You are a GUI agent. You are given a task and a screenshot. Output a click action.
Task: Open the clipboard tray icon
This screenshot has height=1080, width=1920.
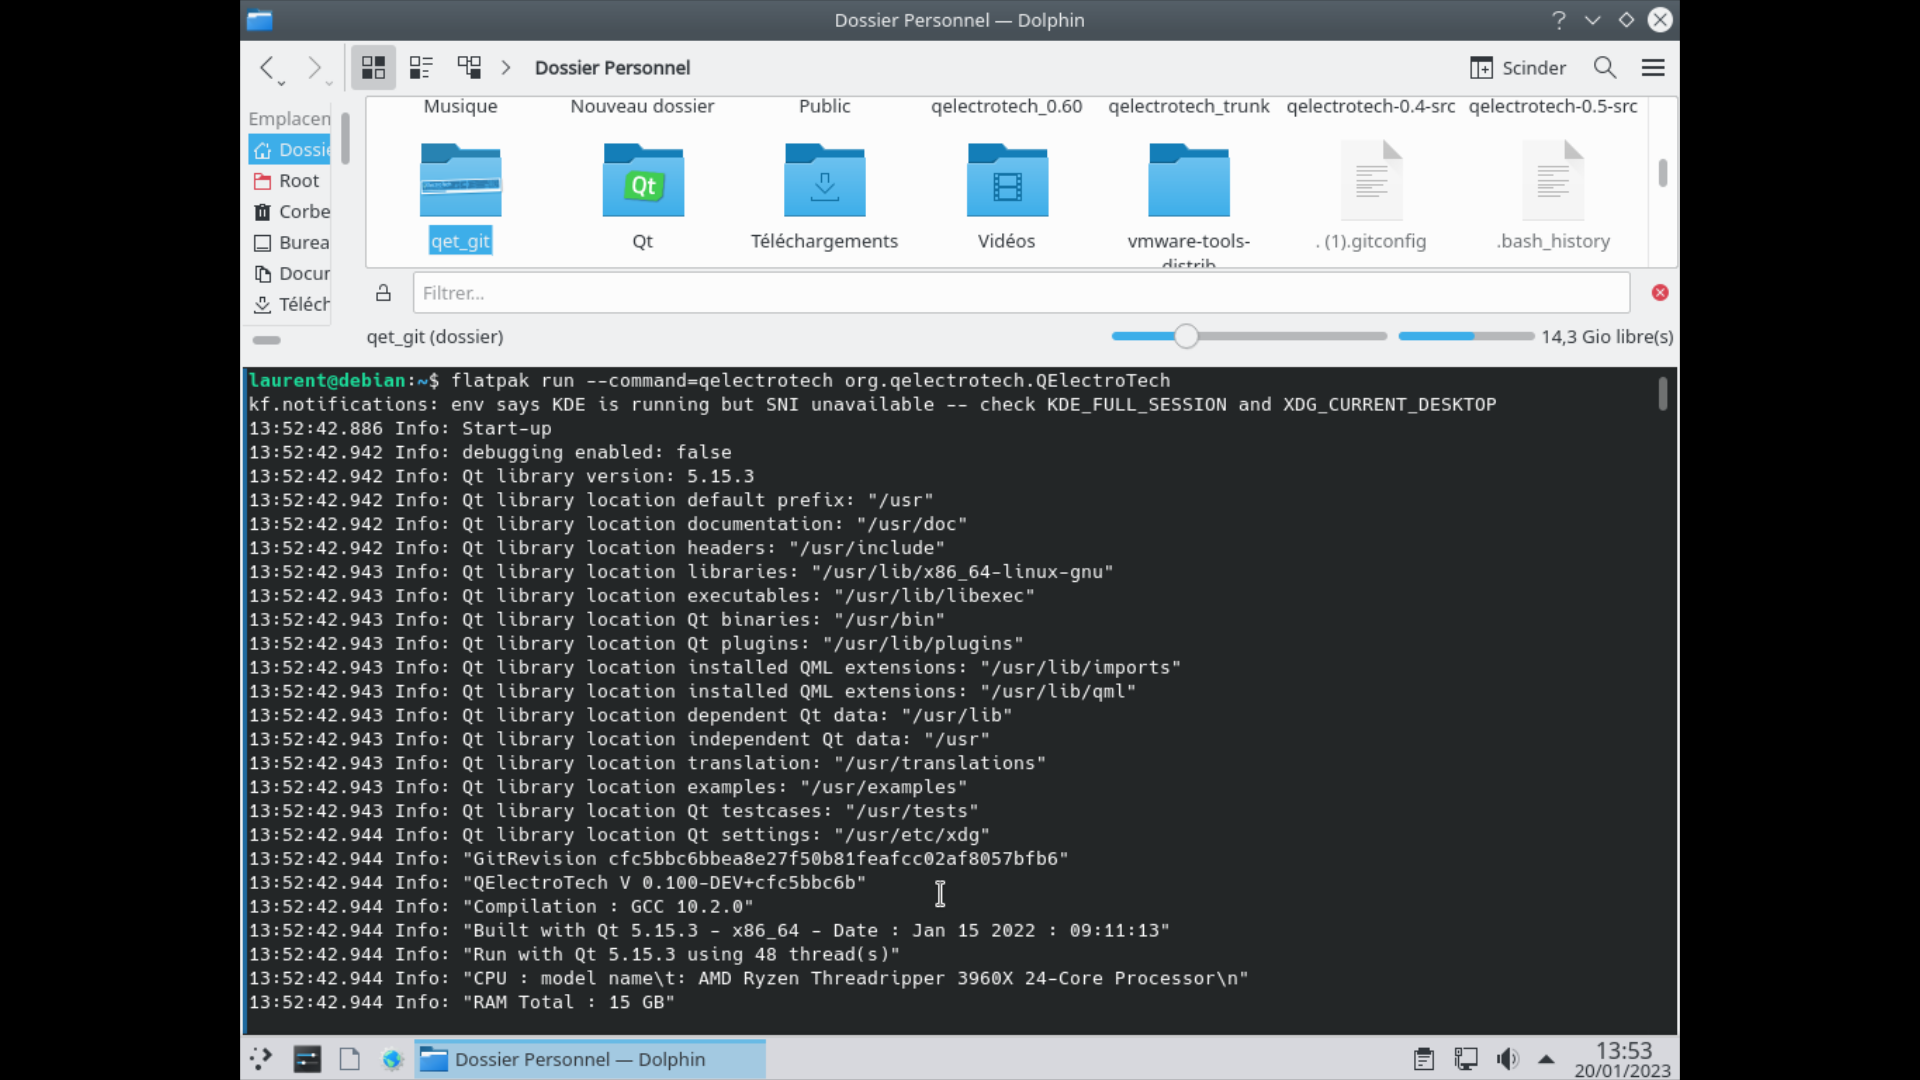pos(1424,1059)
